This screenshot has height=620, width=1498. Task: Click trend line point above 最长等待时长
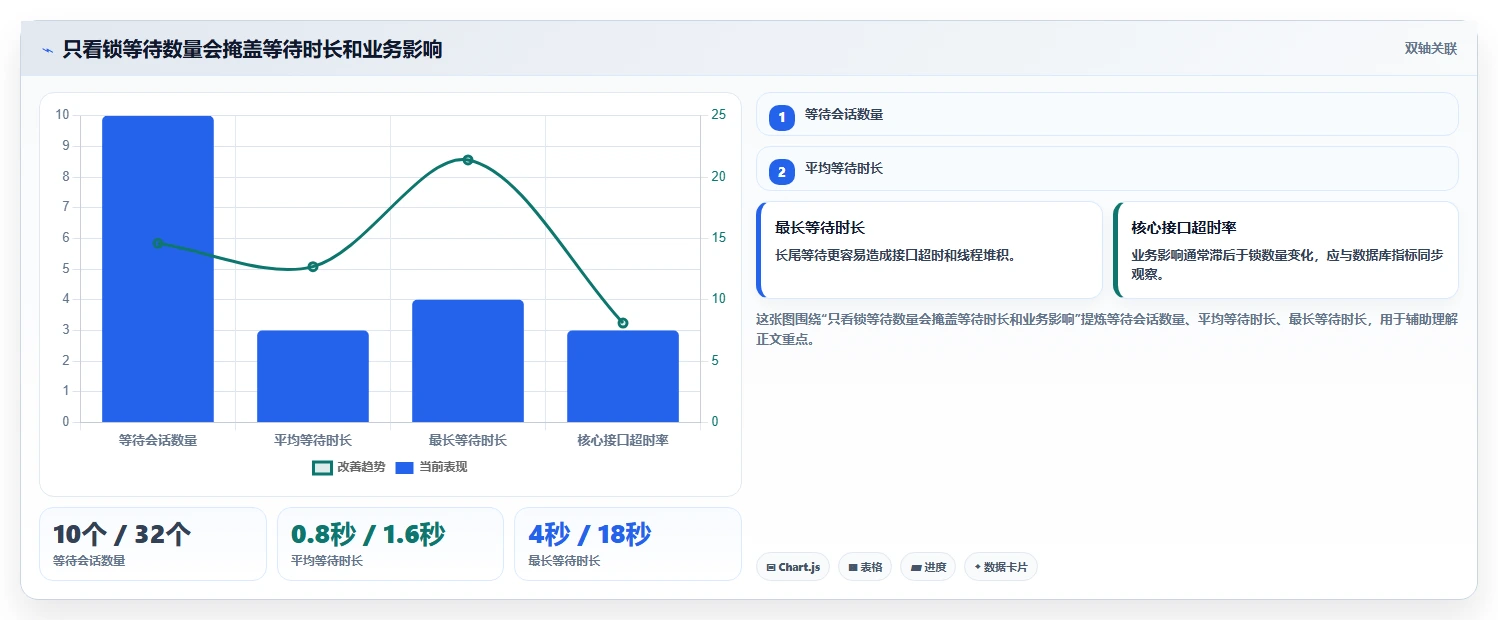point(468,160)
